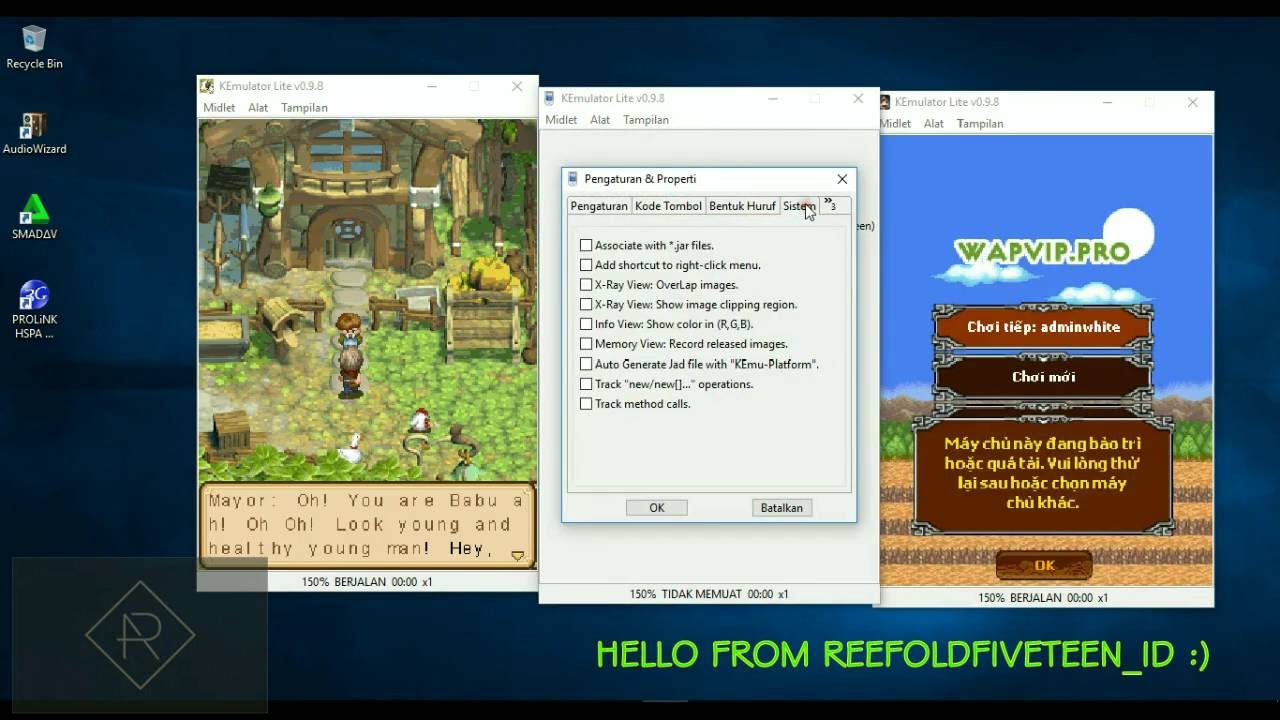Open the SMADAV desktop icon
Viewport: 1280px width, 720px height.
34,218
